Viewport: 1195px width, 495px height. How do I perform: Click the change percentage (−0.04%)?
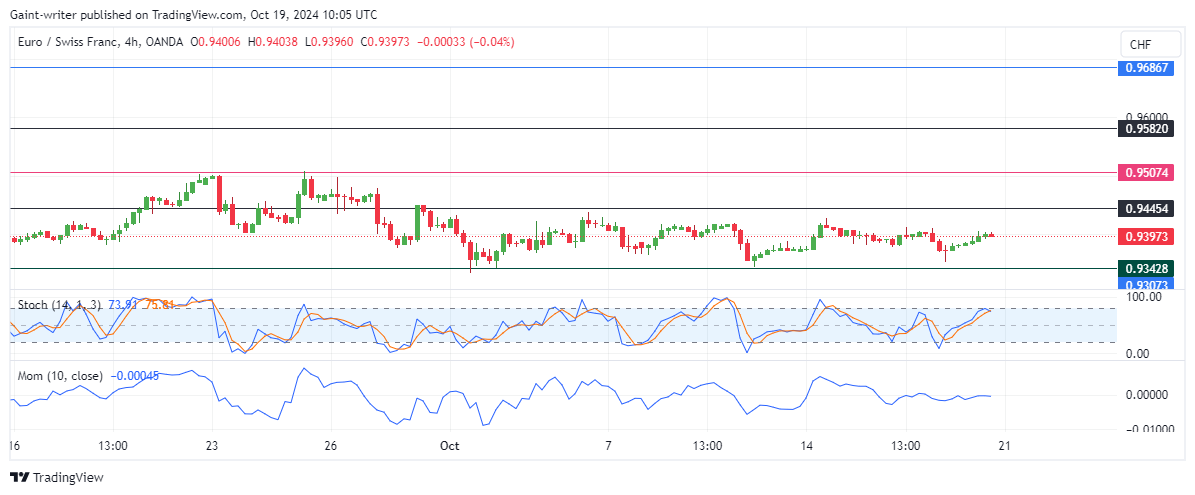492,43
